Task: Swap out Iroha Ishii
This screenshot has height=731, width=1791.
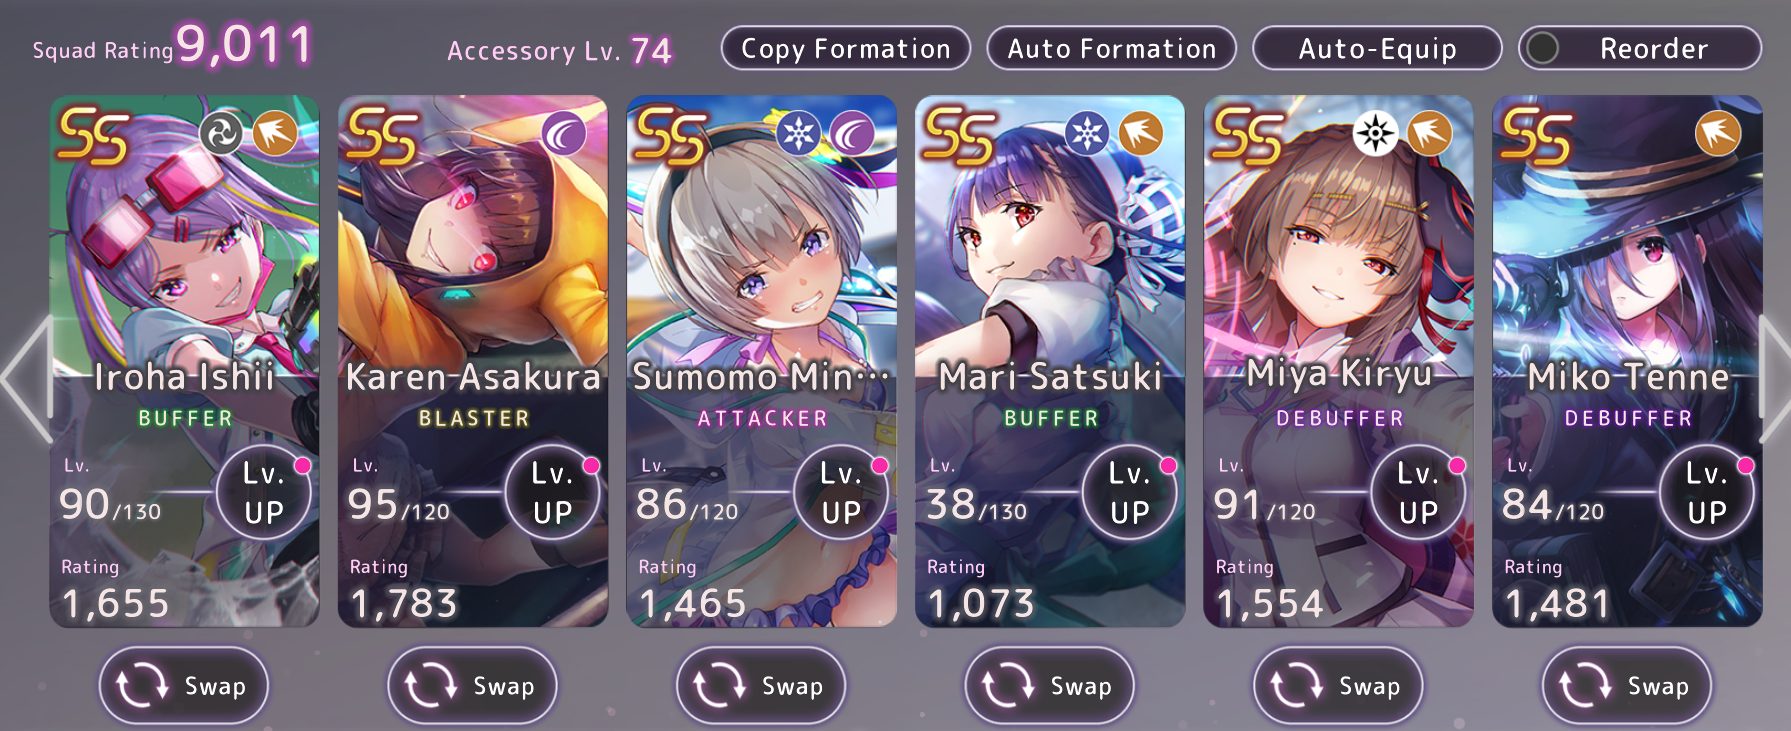Action: pos(183,686)
